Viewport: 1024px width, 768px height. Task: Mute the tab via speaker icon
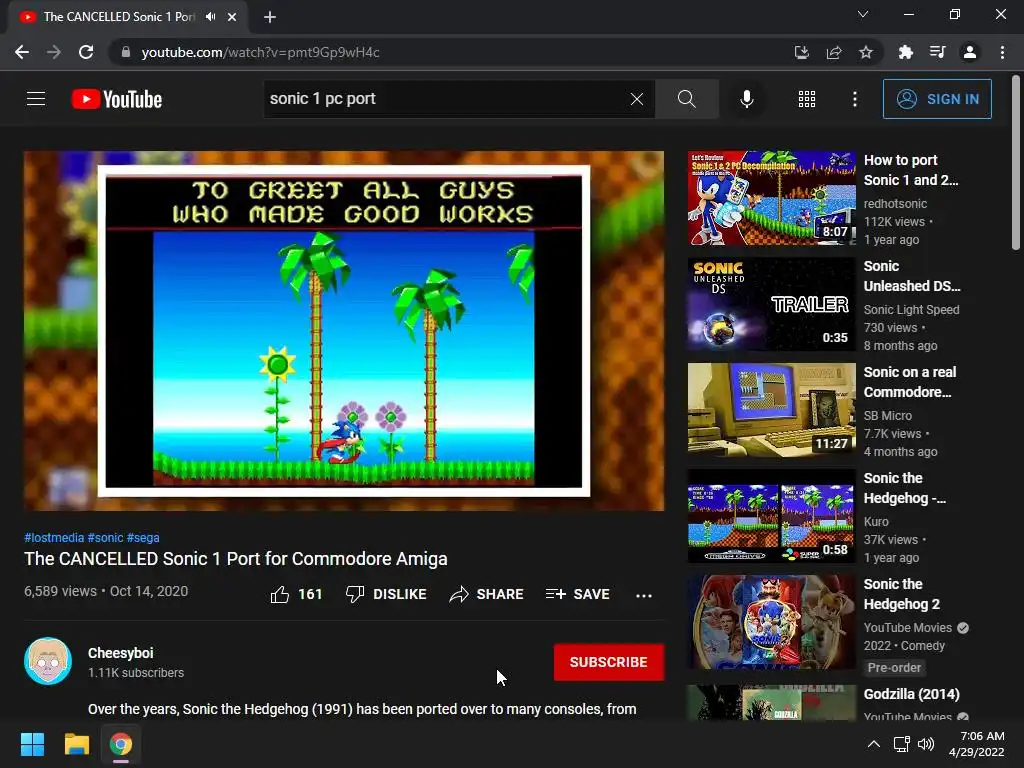click(210, 16)
